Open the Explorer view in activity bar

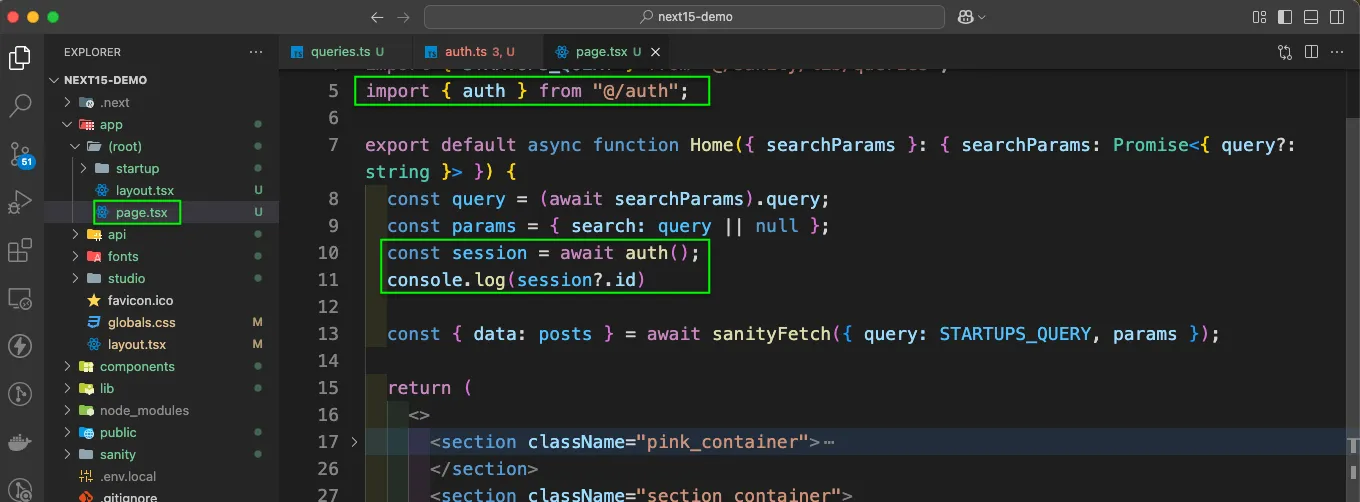(19, 58)
